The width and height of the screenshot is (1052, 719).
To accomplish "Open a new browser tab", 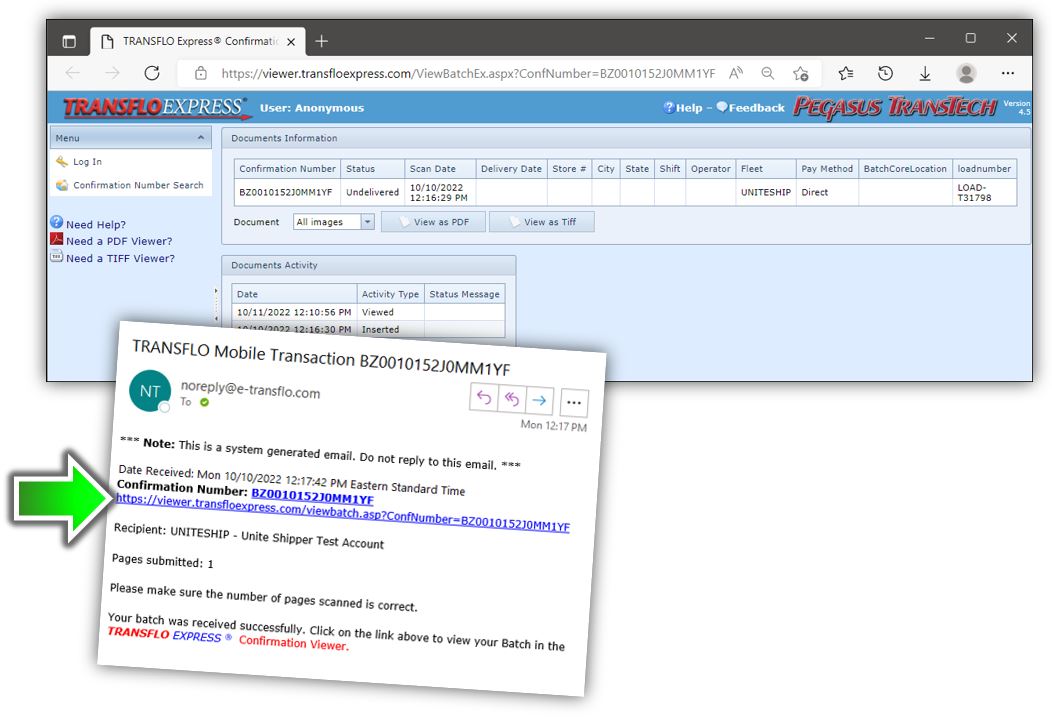I will tap(321, 41).
